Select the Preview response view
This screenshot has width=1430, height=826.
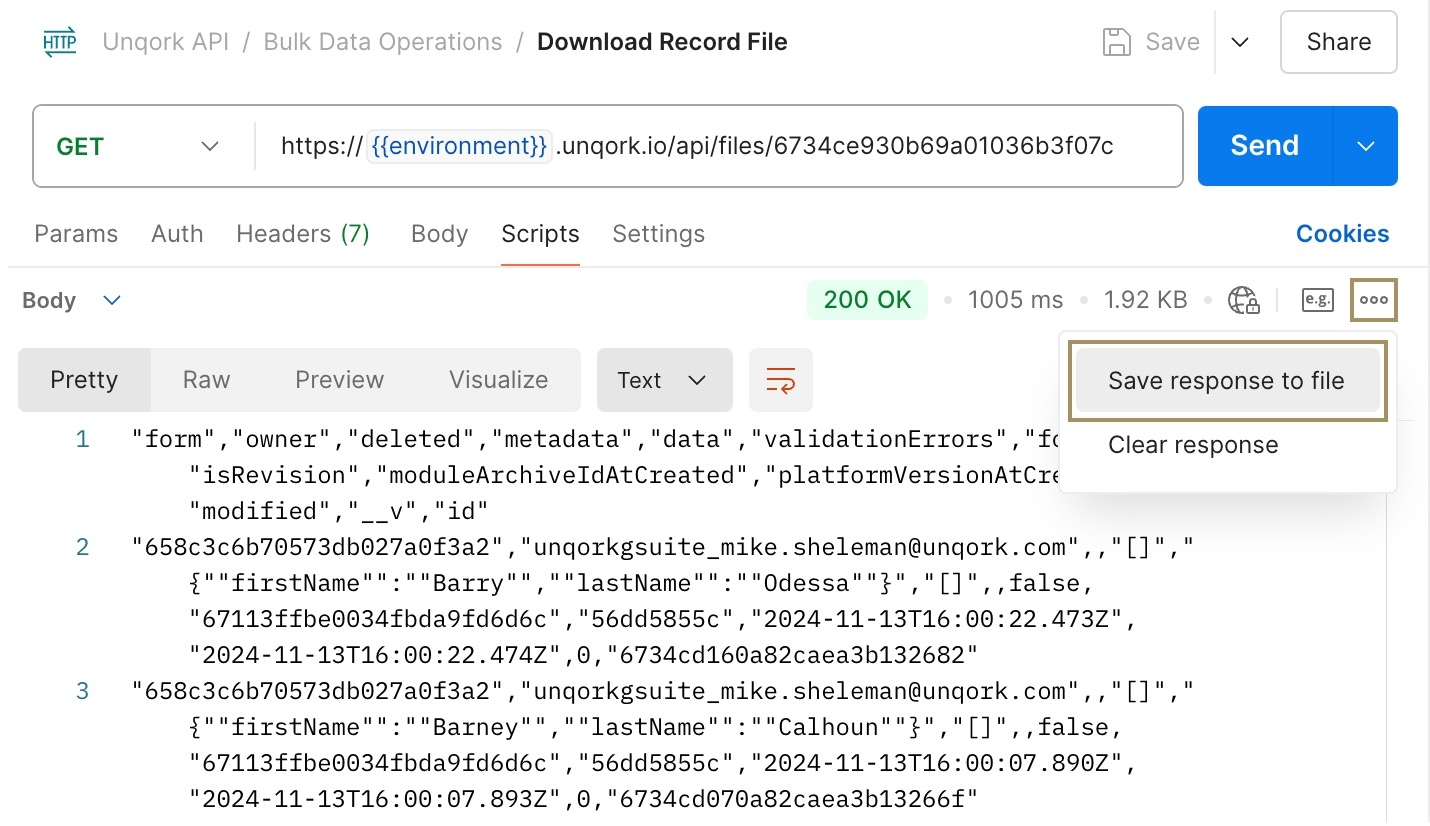(340, 380)
